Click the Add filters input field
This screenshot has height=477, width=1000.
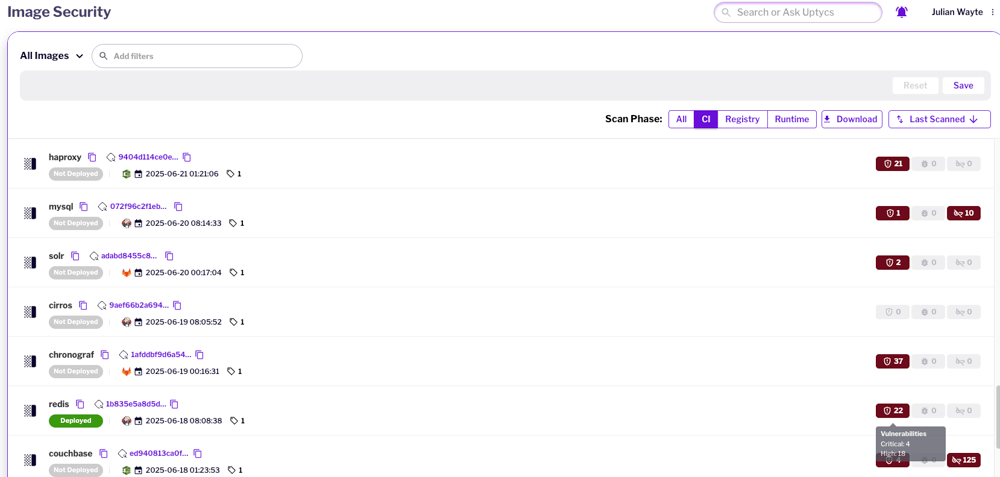(x=197, y=56)
